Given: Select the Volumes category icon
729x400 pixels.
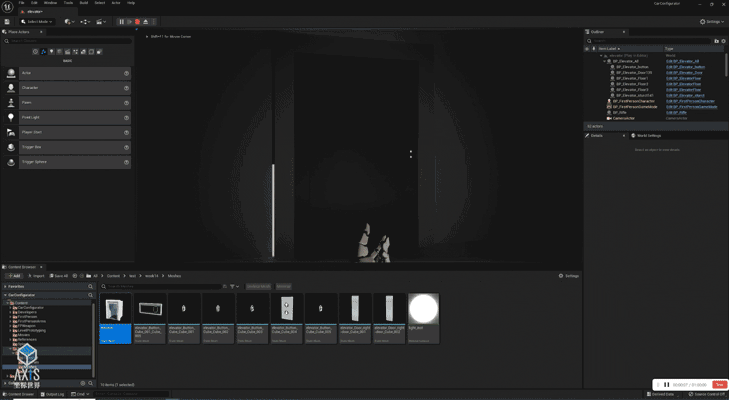Looking at the screenshot, I should pos(91,52).
